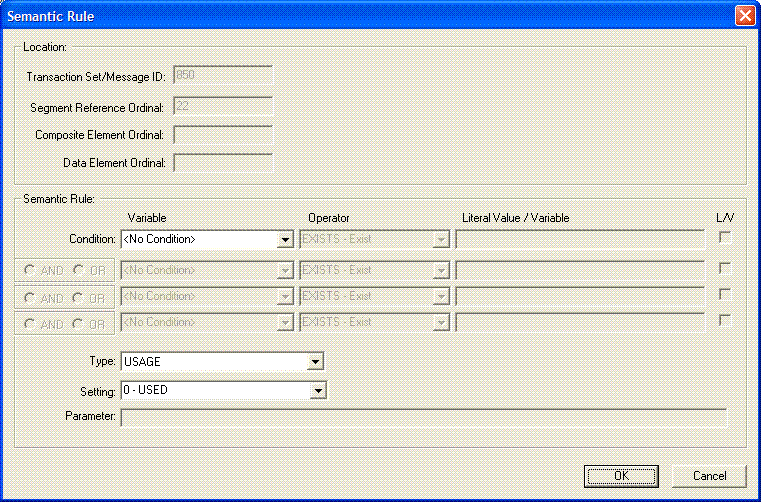Enable the L/V checkbox on the first AND/OR row
Viewport: 761px width, 502px height.
point(725,268)
